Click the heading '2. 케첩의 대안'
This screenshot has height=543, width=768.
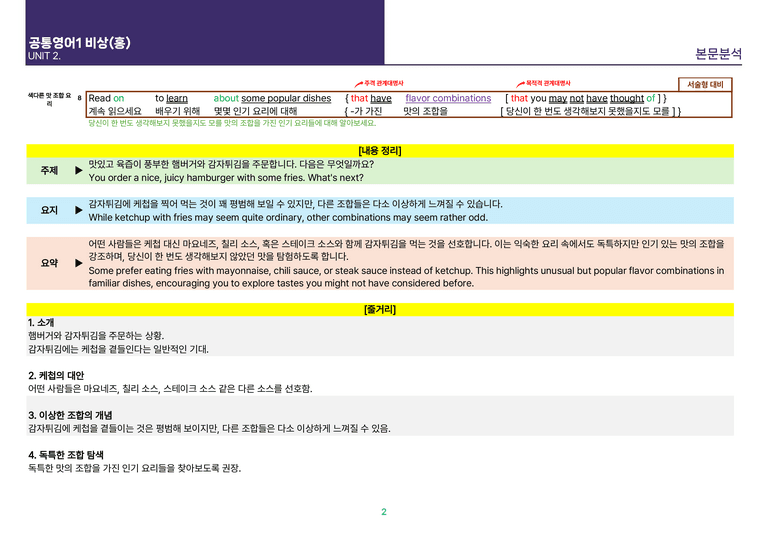pos(56,376)
